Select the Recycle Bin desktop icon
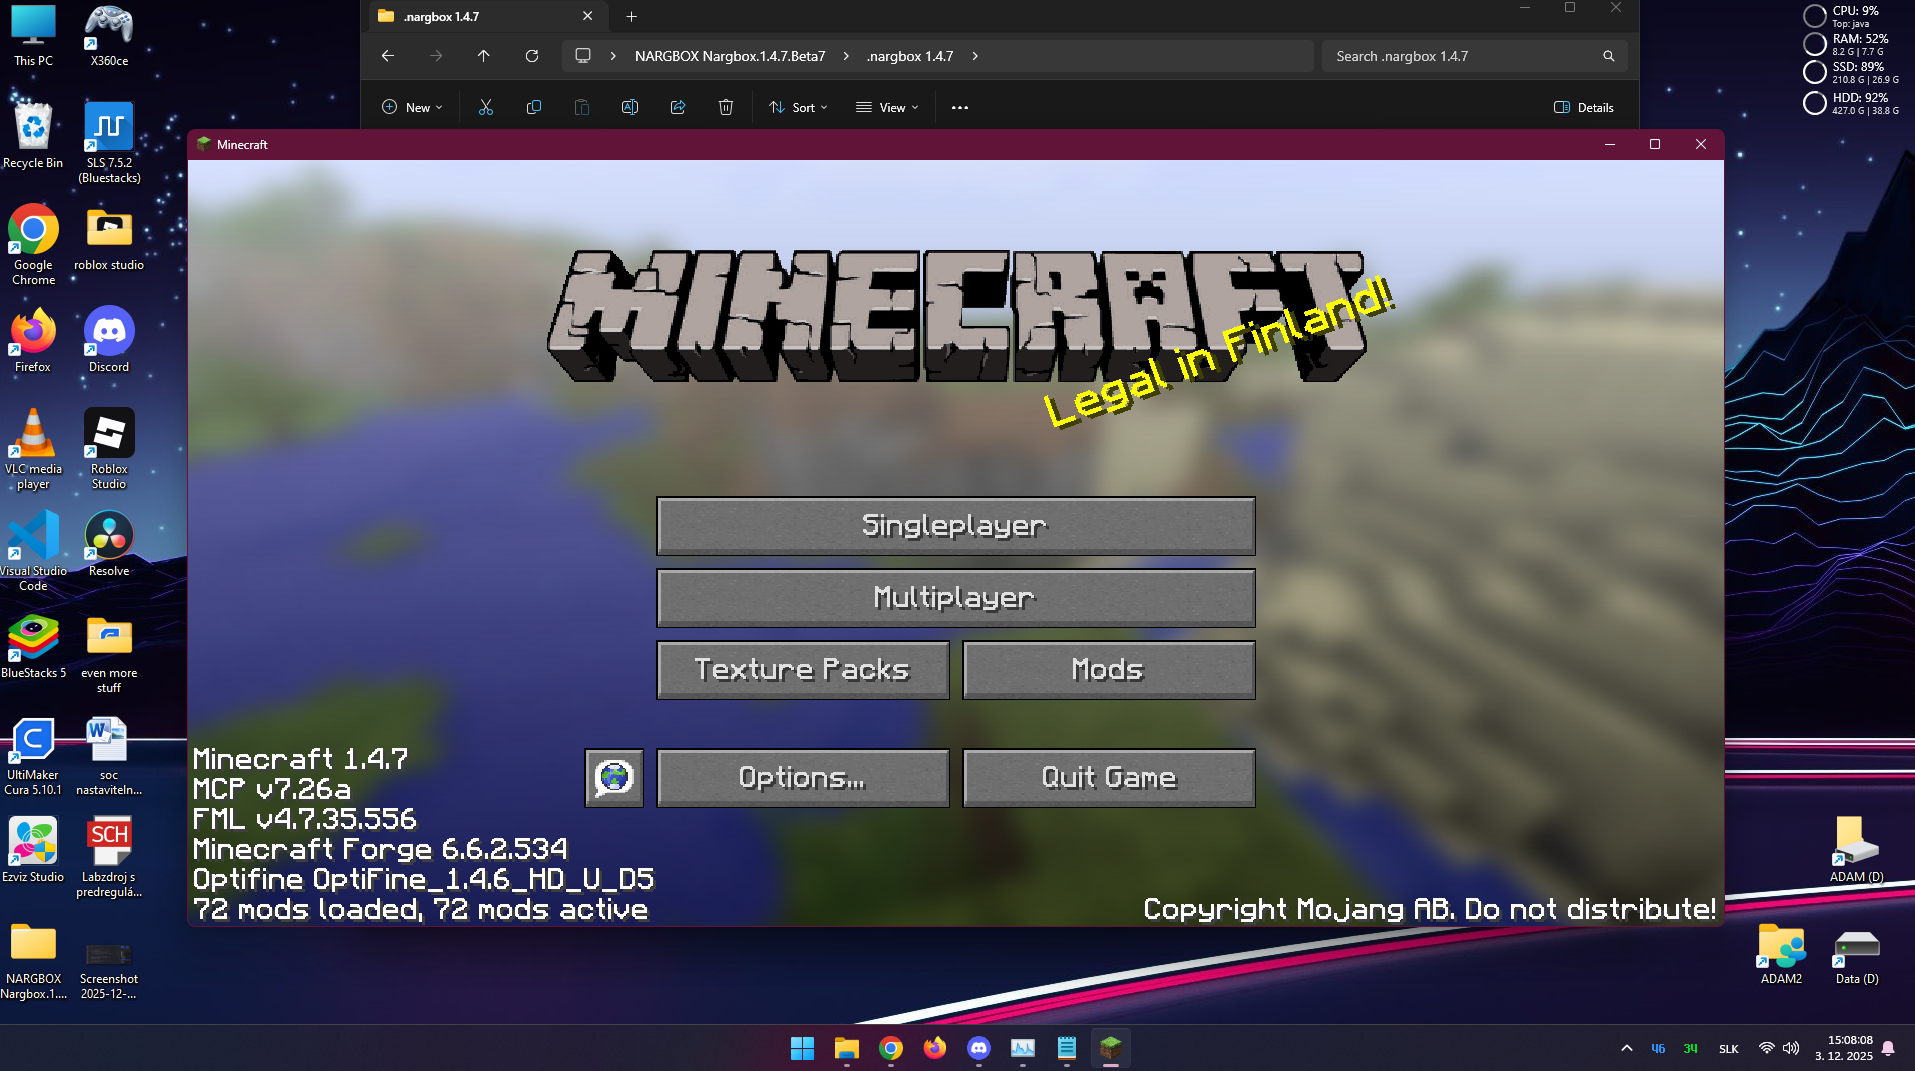Viewport: 1915px width, 1071px height. pyautogui.click(x=33, y=135)
